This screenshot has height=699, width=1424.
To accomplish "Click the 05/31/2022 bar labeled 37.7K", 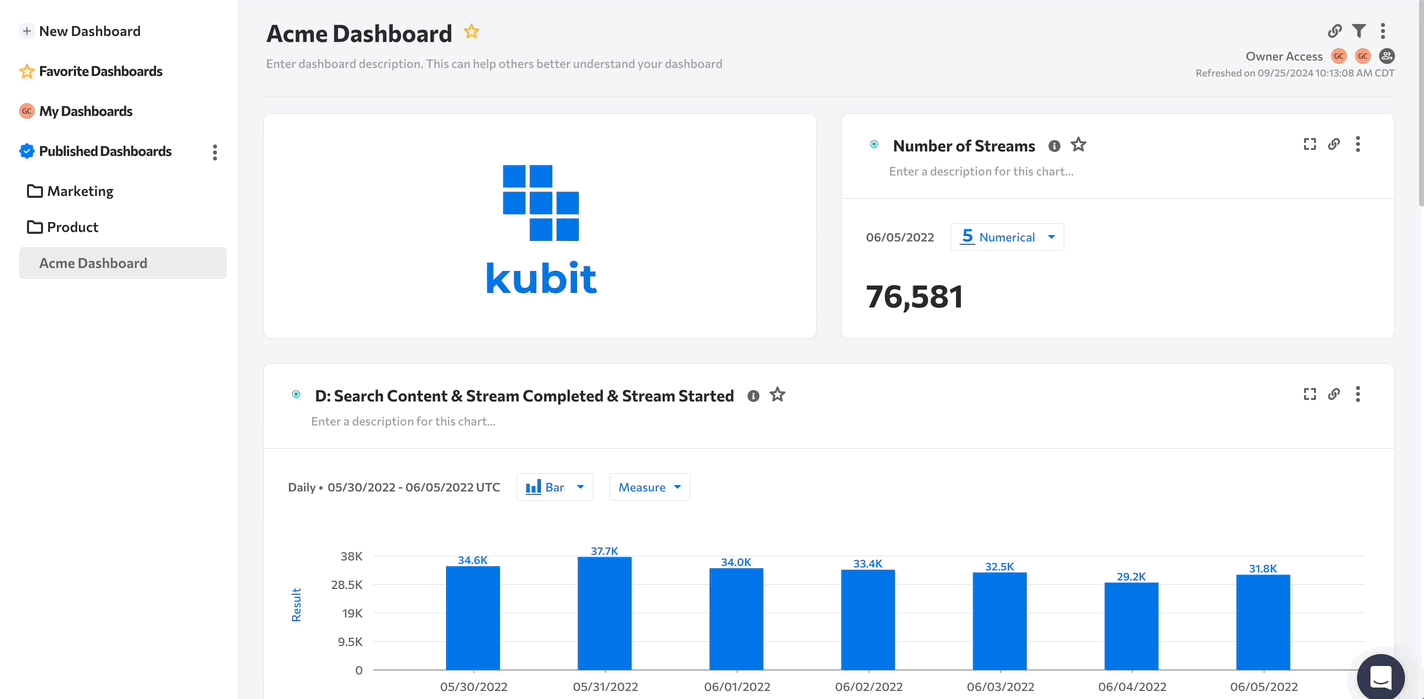I will tap(605, 613).
